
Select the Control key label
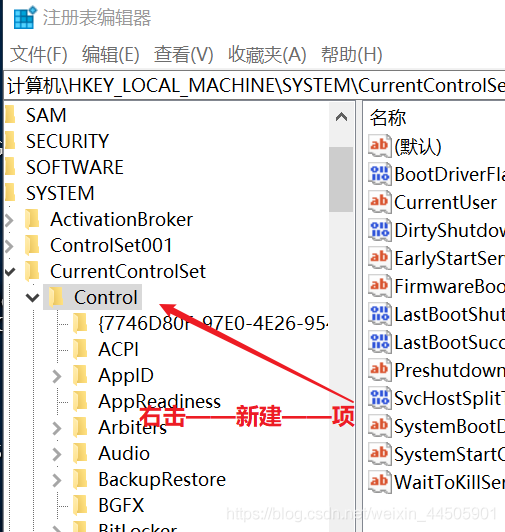(x=106, y=298)
